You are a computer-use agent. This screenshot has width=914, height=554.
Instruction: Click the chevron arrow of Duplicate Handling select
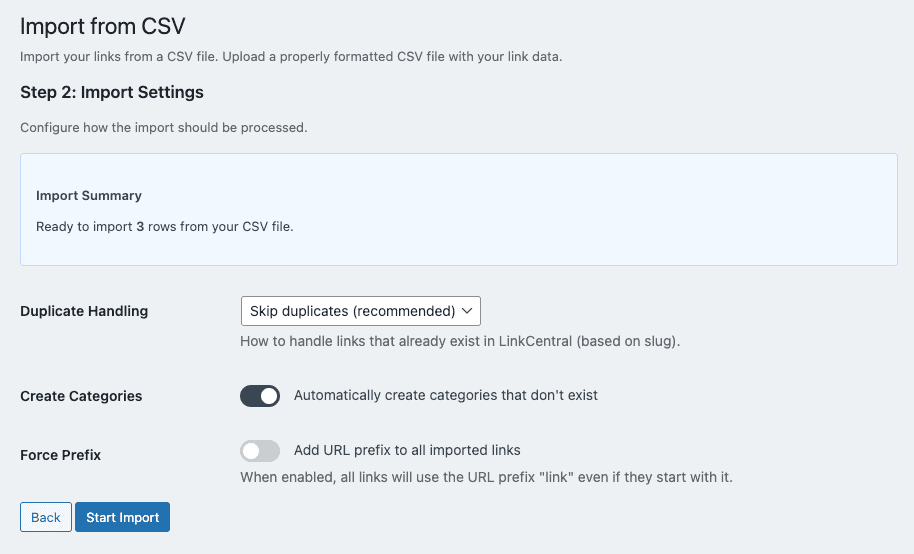467,311
